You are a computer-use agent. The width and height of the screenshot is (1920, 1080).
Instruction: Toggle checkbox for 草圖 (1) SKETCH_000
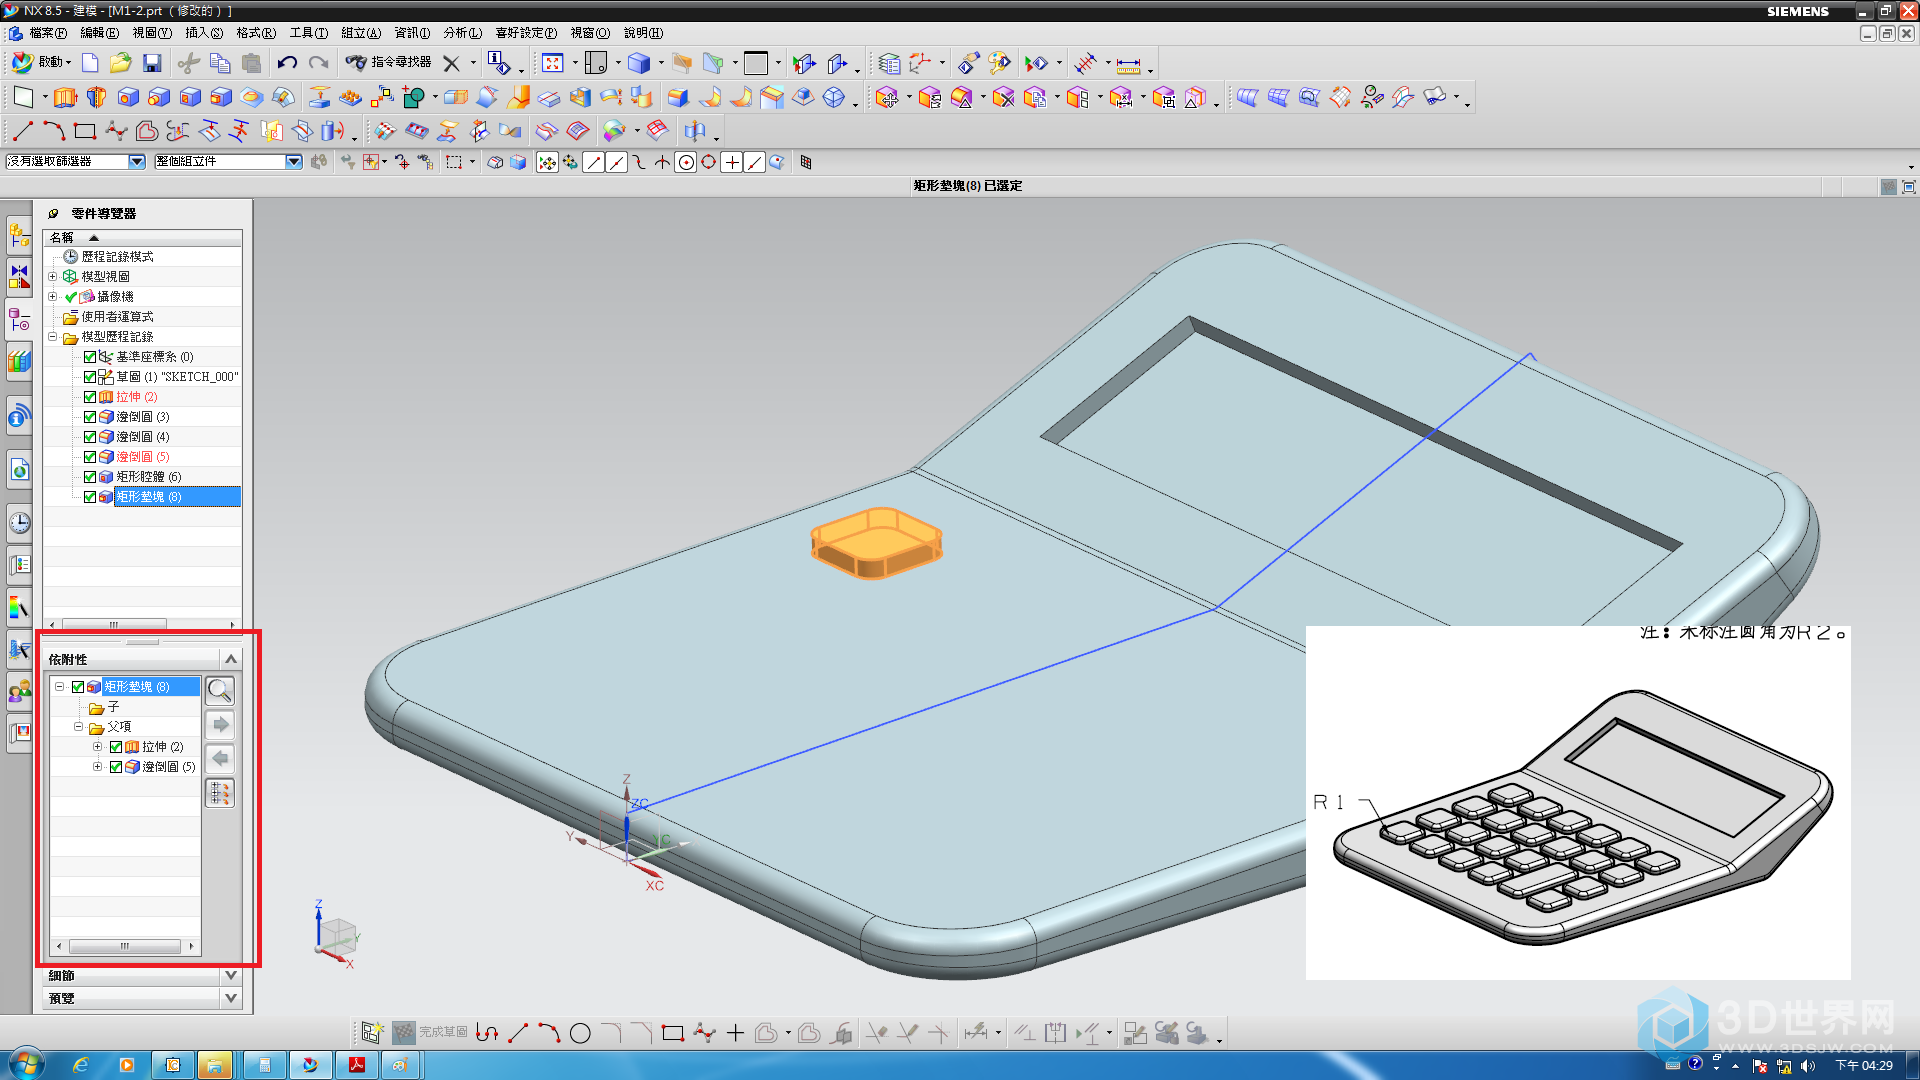click(90, 377)
